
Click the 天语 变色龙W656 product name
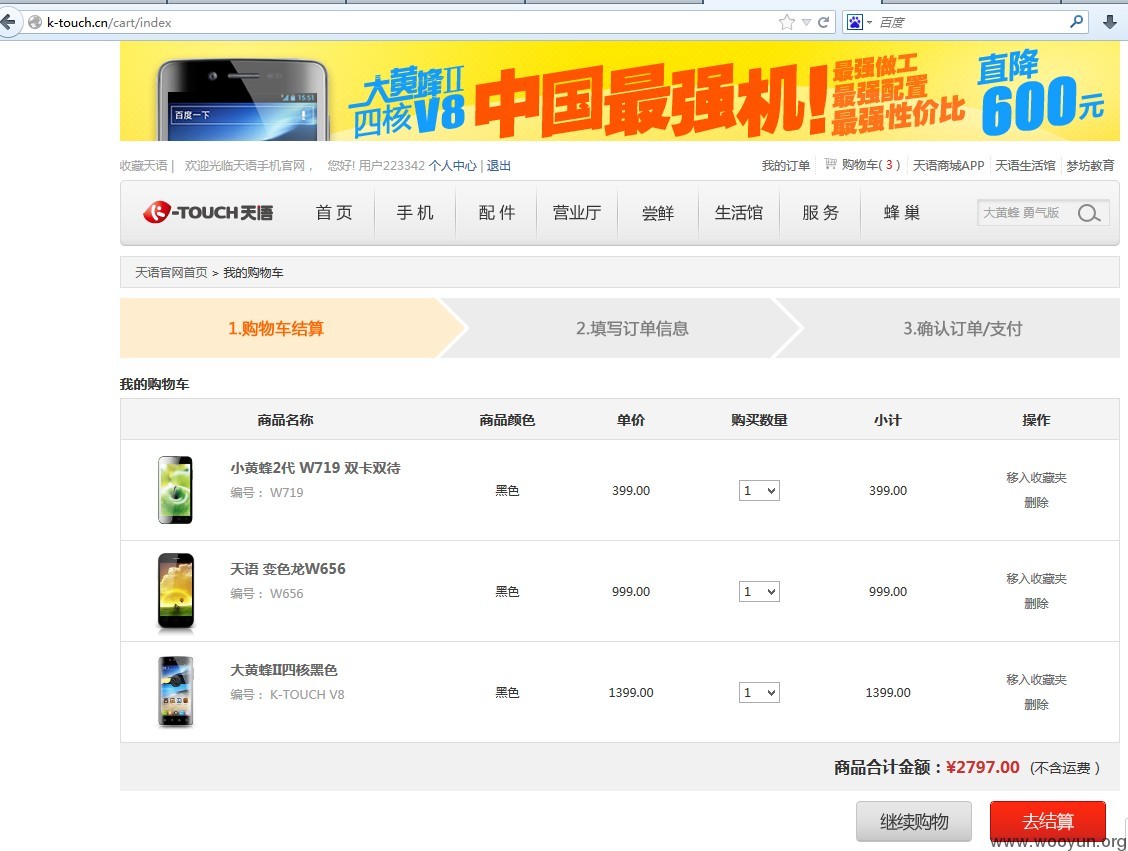[x=288, y=568]
